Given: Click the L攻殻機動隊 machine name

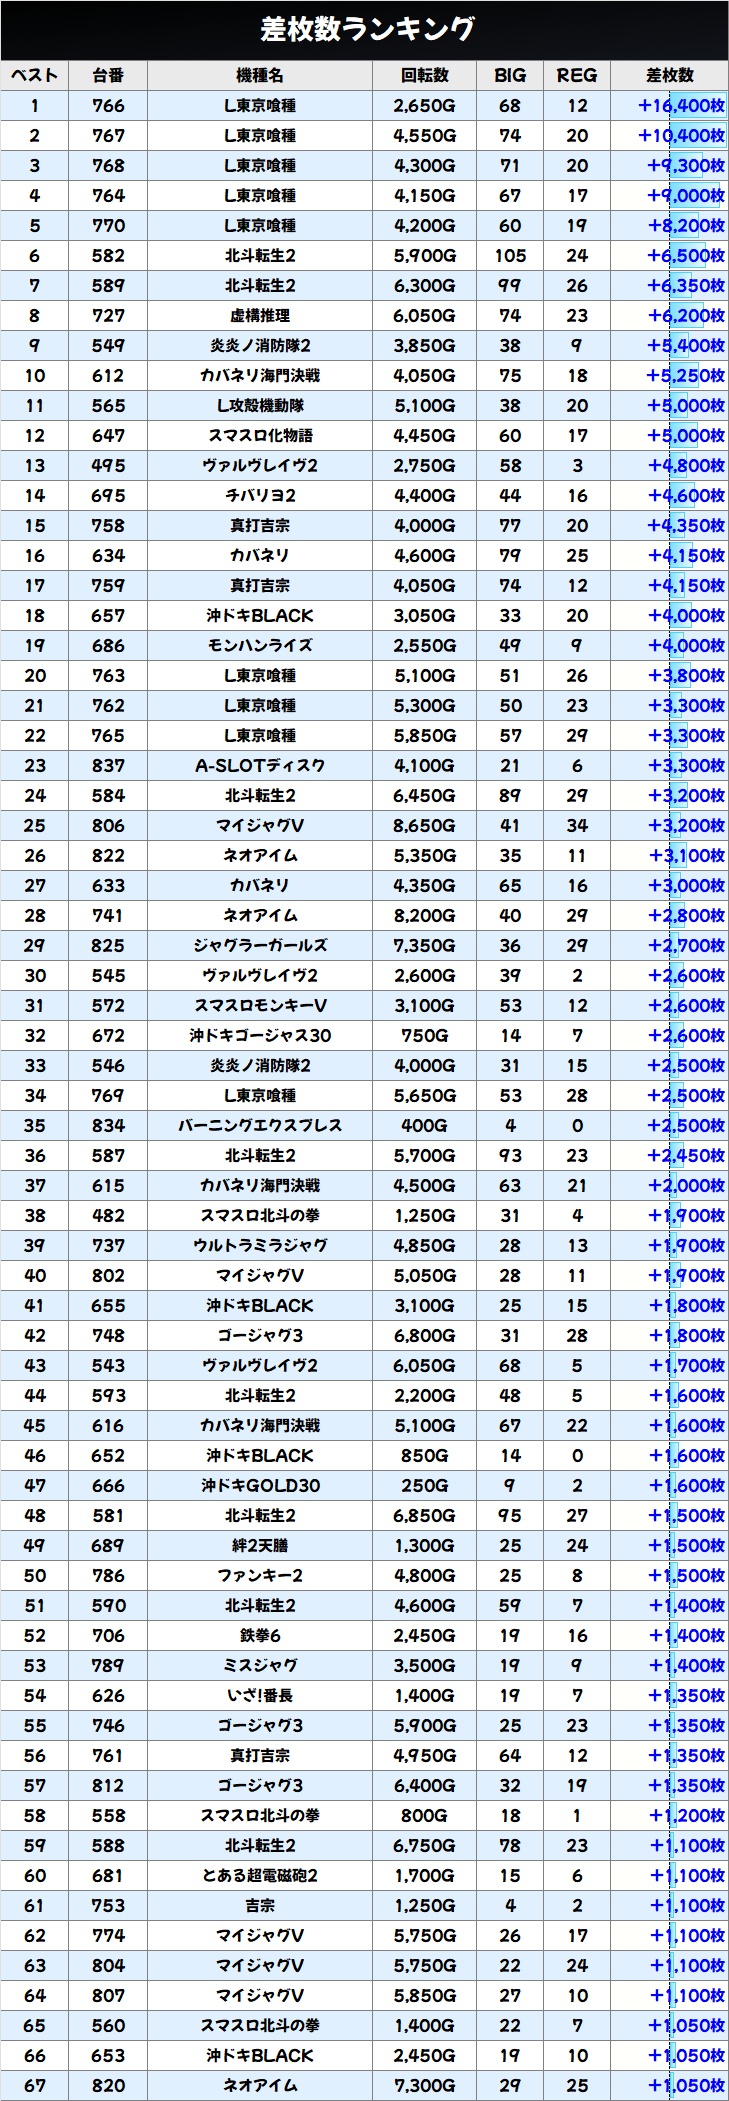Looking at the screenshot, I should 260,406.
